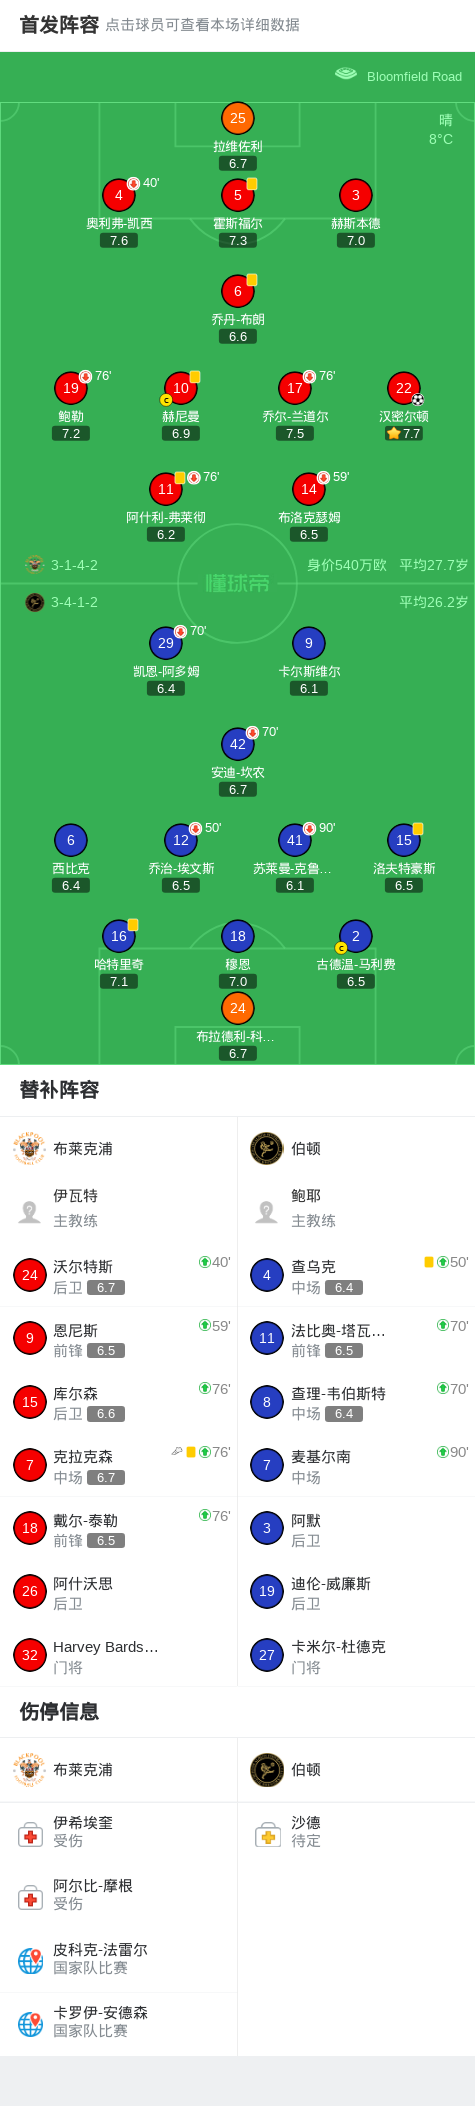Tap Burton's 沙德 pending injury entry
Image resolution: width=475 pixels, height=2106 pixels.
356,1834
